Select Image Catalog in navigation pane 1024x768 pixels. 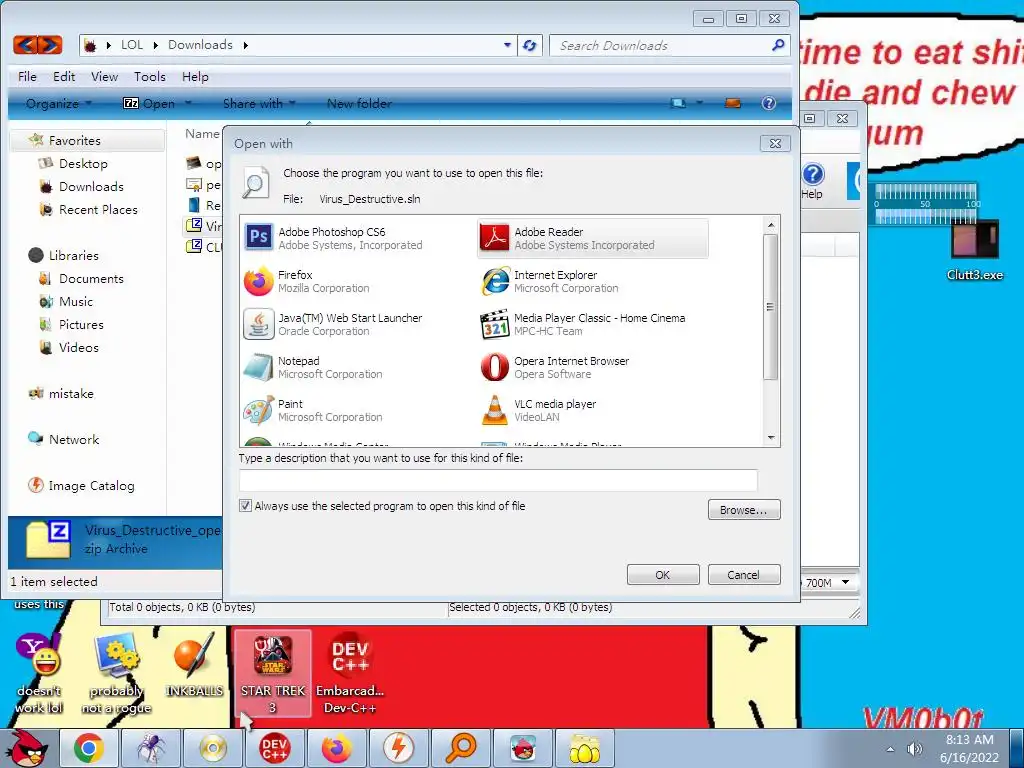[91, 485]
